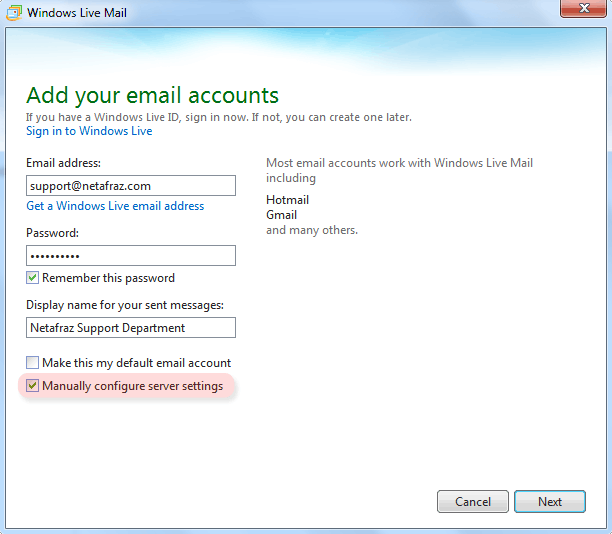Click the Email address: label
Viewport: 612px width, 534px height.
tap(63, 163)
